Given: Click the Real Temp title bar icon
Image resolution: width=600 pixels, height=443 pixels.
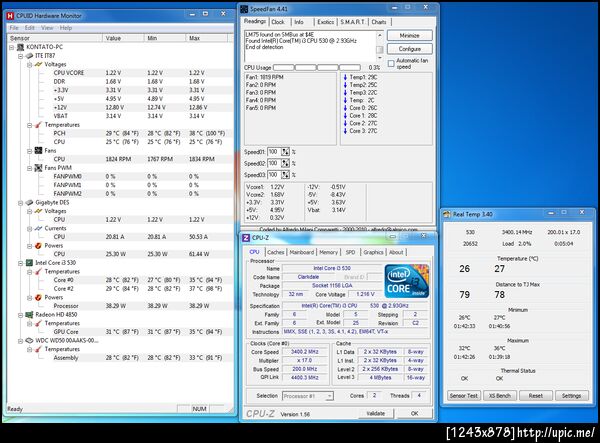Looking at the screenshot, I should (x=447, y=214).
